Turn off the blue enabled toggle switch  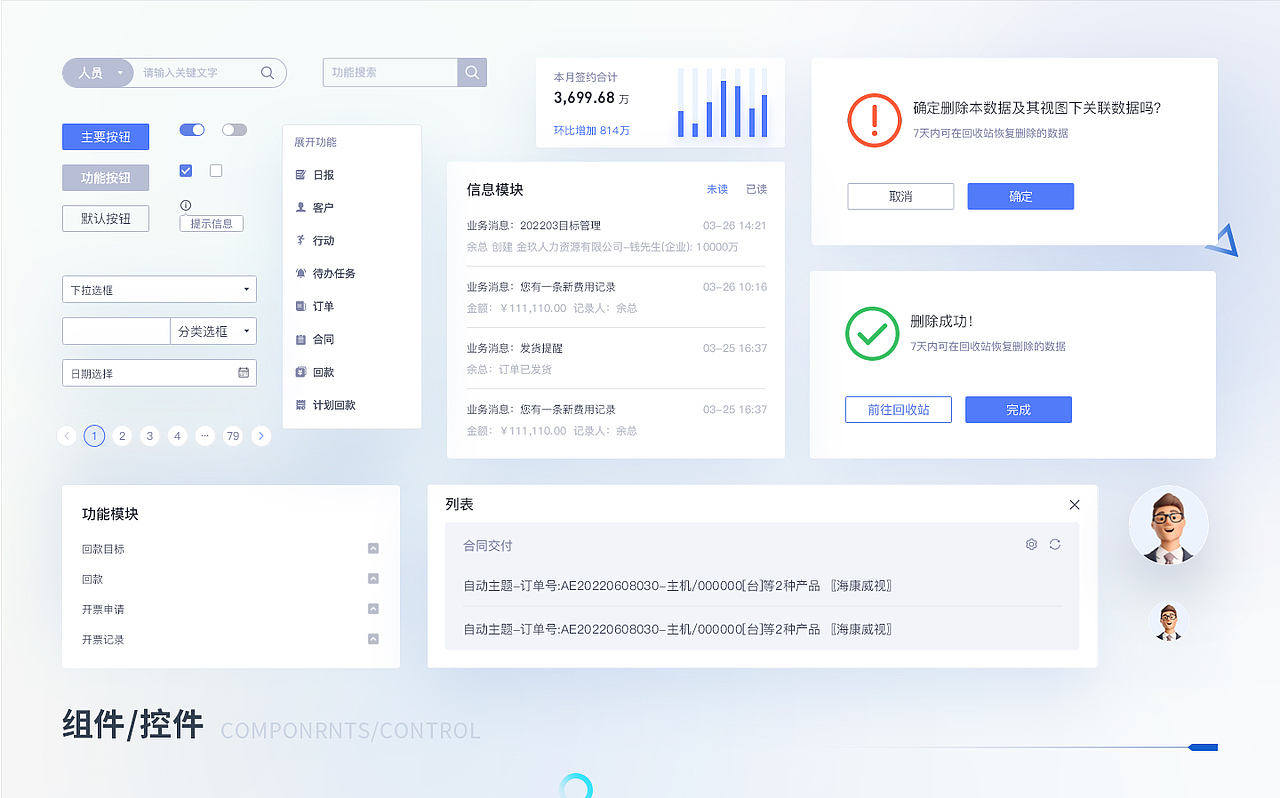tap(192, 130)
